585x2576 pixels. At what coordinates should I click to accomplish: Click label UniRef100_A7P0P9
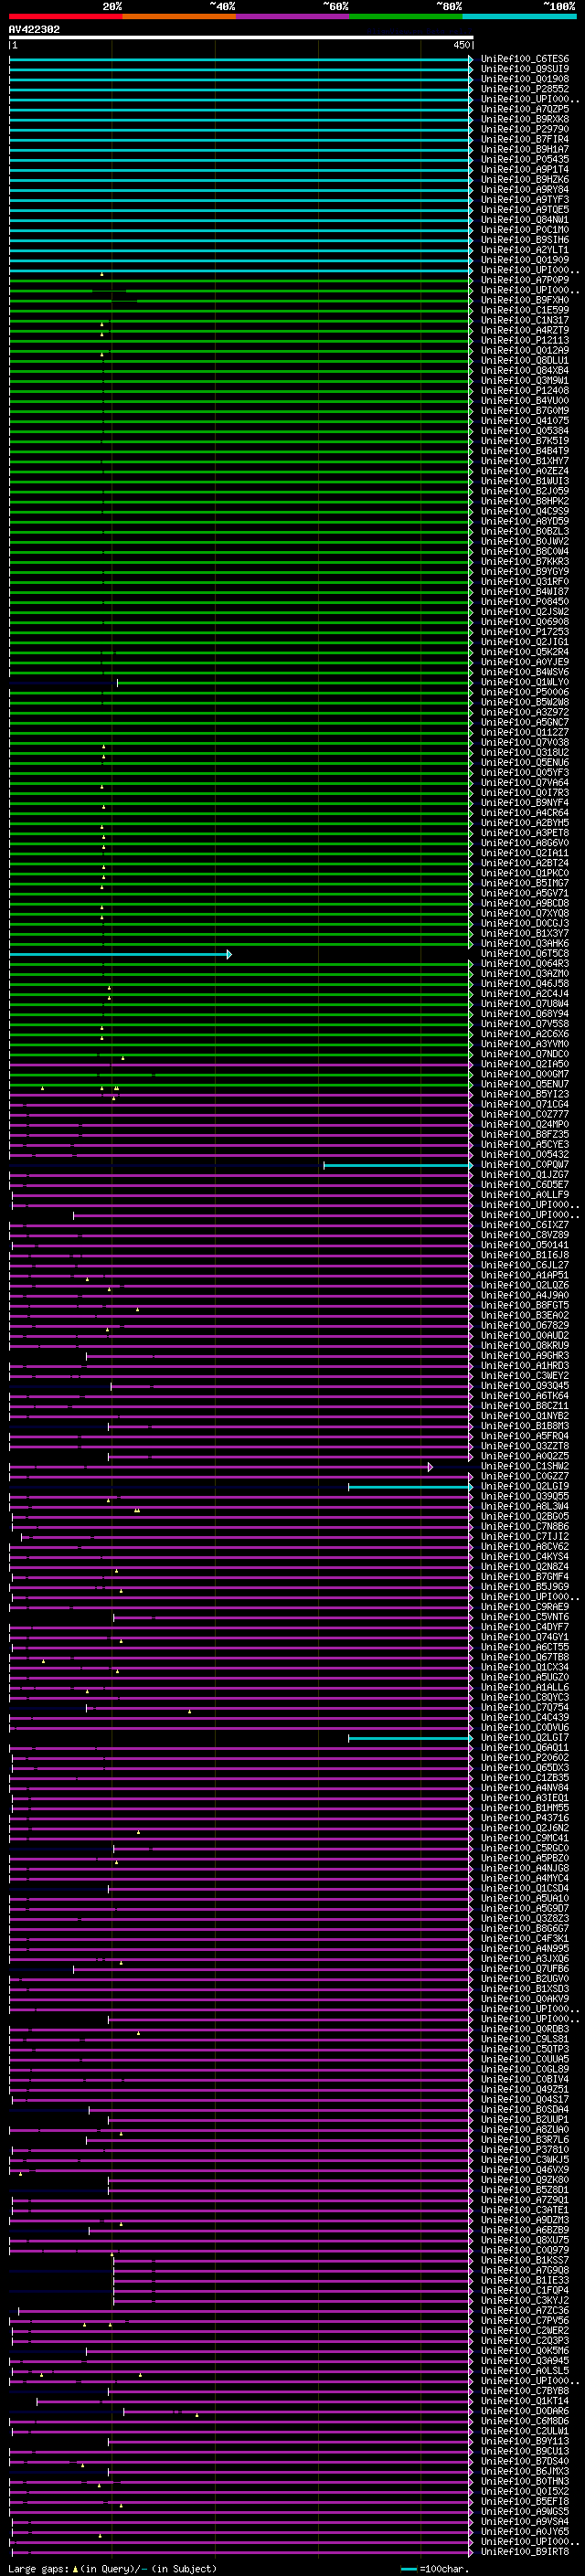point(525,280)
